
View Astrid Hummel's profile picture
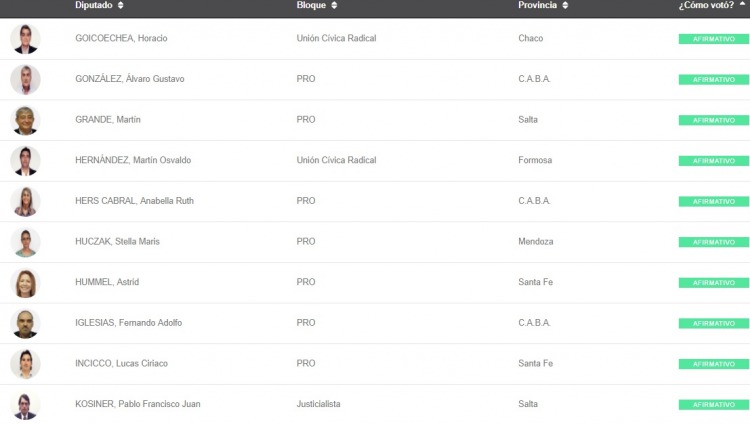(25, 283)
